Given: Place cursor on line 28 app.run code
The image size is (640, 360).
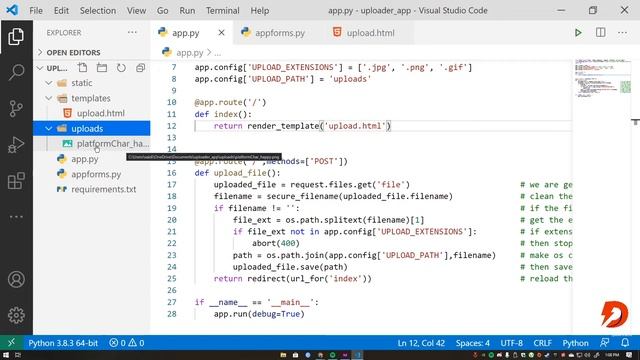Looking at the screenshot, I should 259,314.
